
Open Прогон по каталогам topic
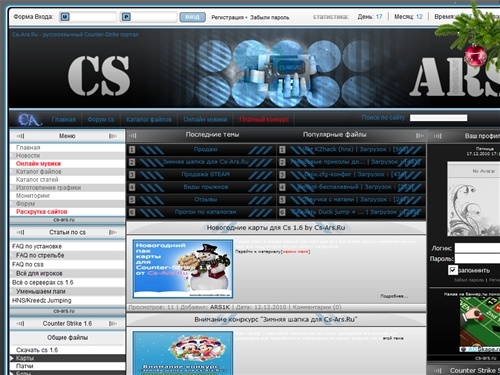(x=206, y=212)
